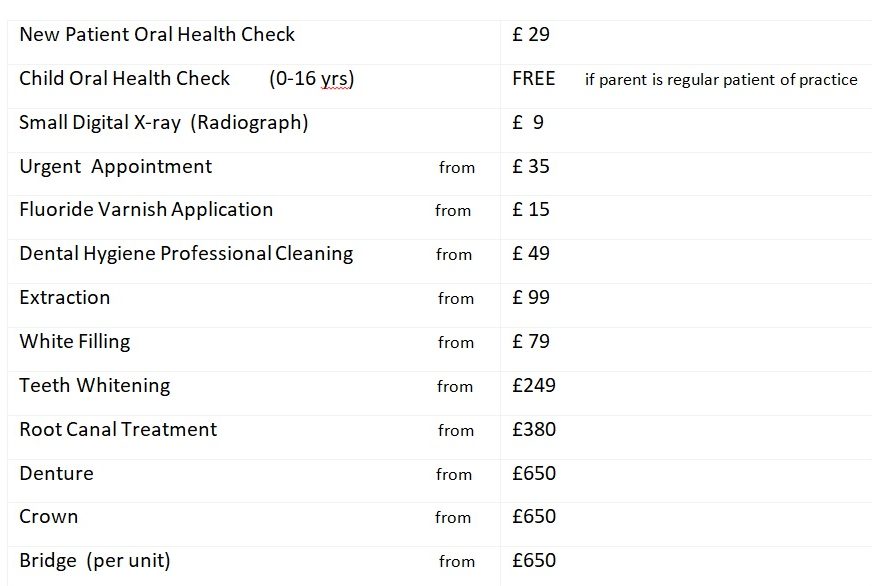Select the £380 Root Canal price
The image size is (872, 586).
click(534, 429)
